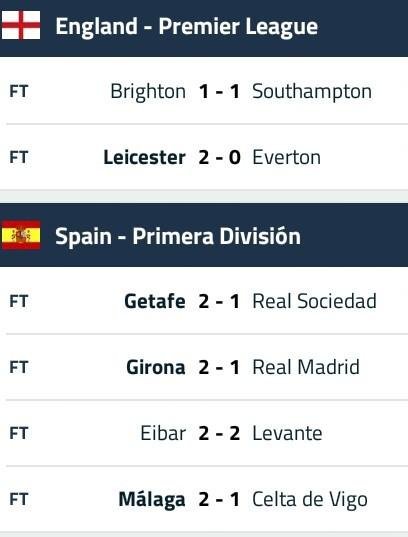Viewport: 408px width, 537px height.
Task: Select Eibar team name
Action: tap(163, 434)
